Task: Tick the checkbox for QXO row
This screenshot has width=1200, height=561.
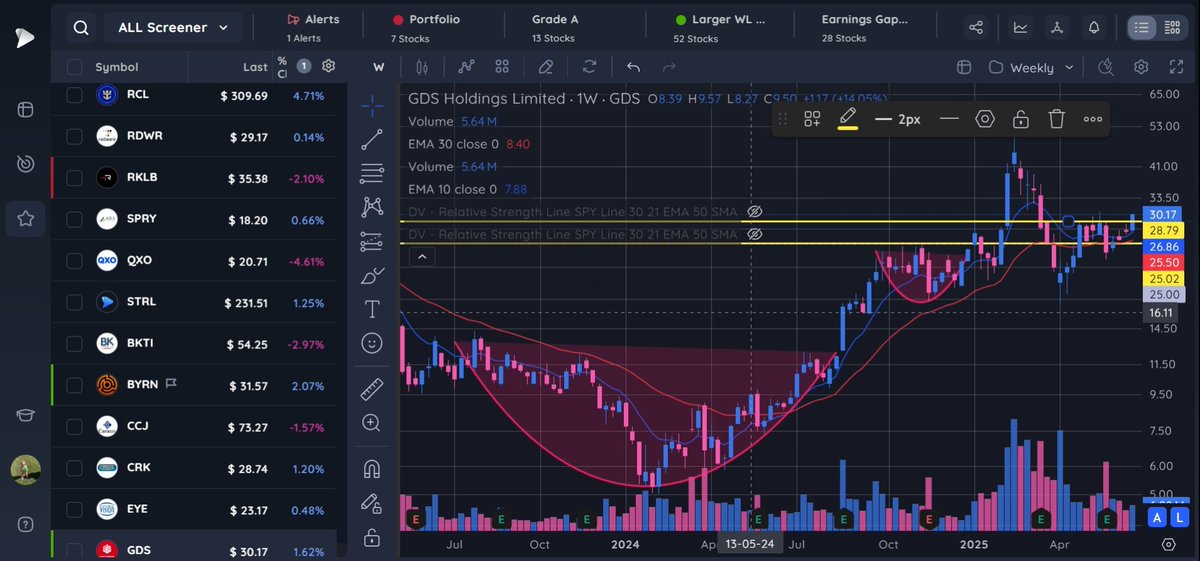Action: tap(74, 260)
